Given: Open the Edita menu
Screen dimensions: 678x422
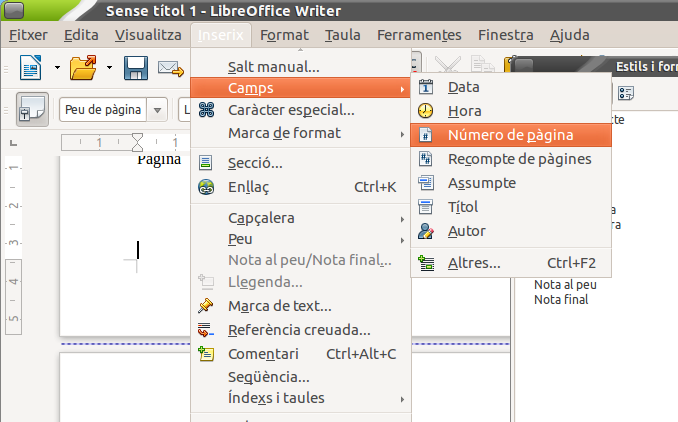Looking at the screenshot, I should point(81,35).
